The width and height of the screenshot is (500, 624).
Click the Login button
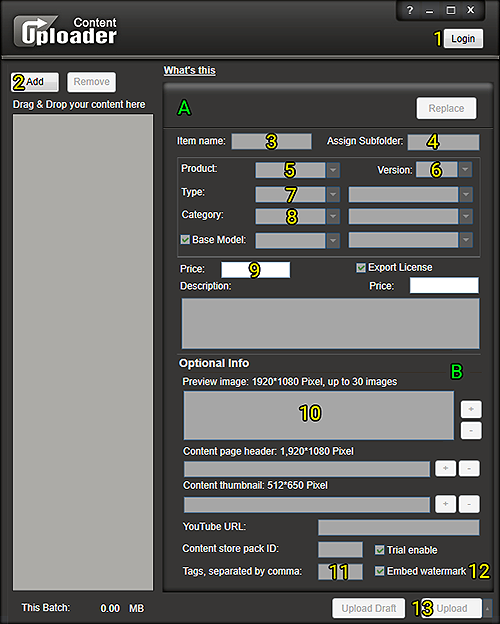pyautogui.click(x=463, y=39)
